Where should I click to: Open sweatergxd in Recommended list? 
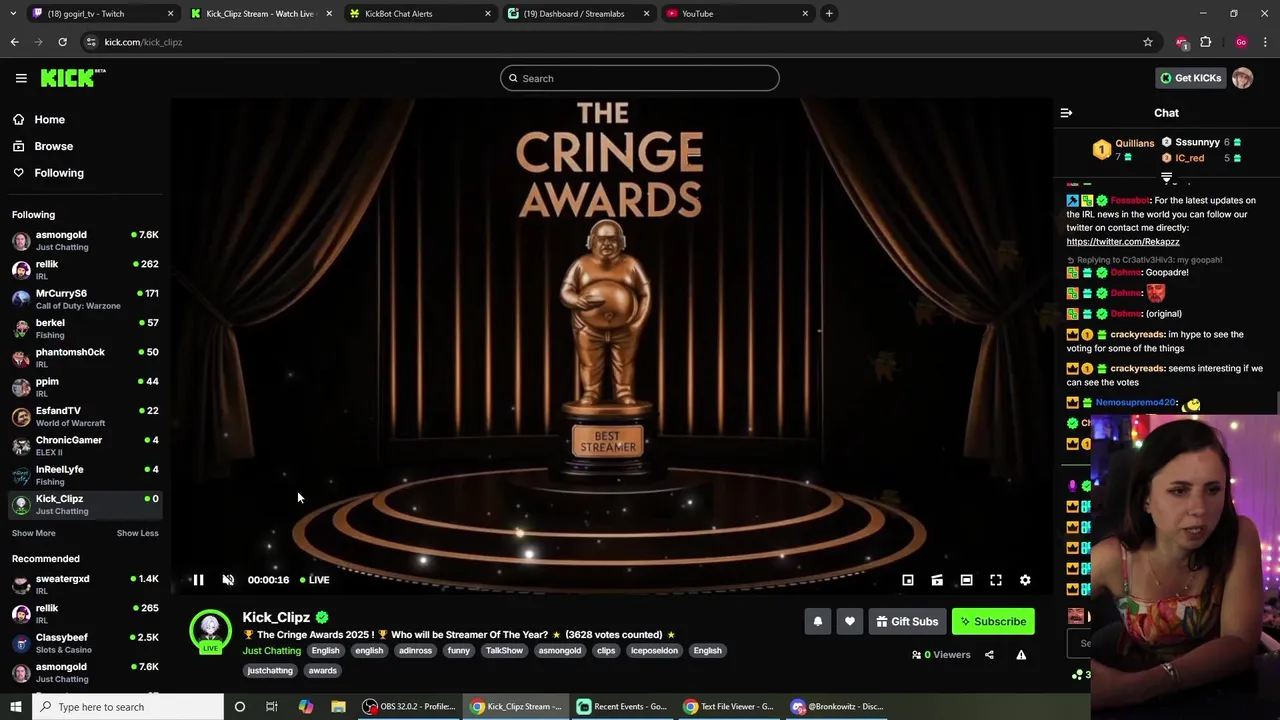click(x=85, y=585)
